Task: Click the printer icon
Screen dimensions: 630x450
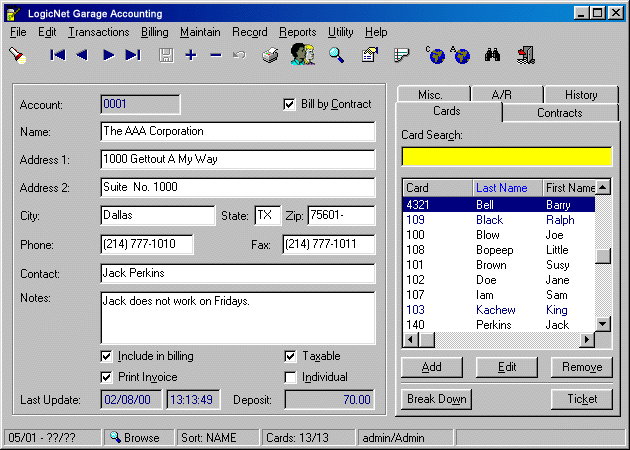Action: click(270, 55)
